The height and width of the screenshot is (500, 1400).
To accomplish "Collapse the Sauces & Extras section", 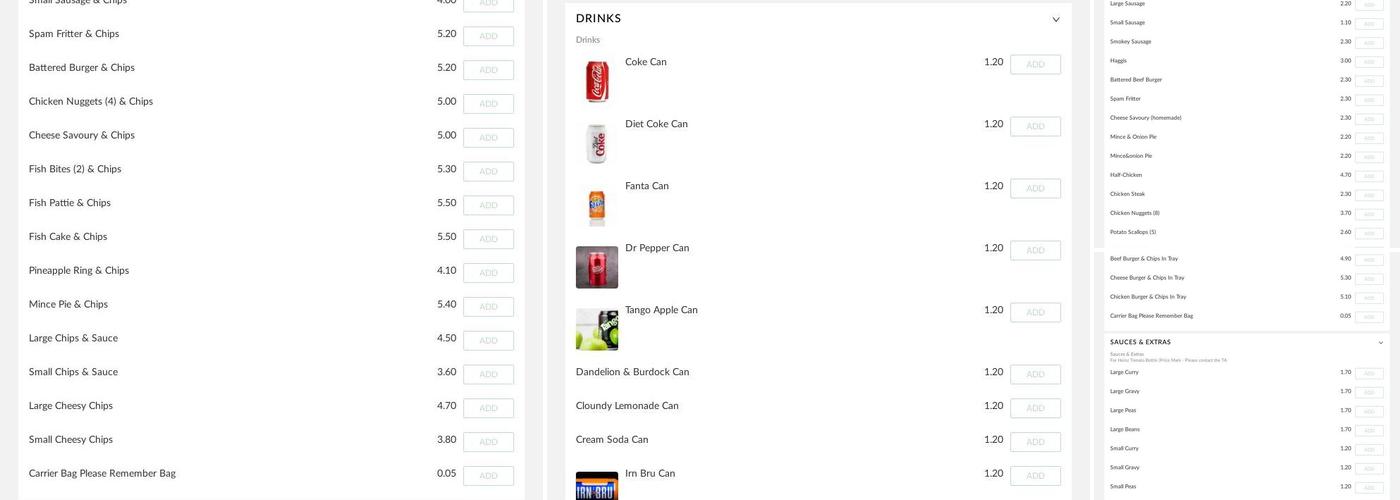I will point(1381,343).
